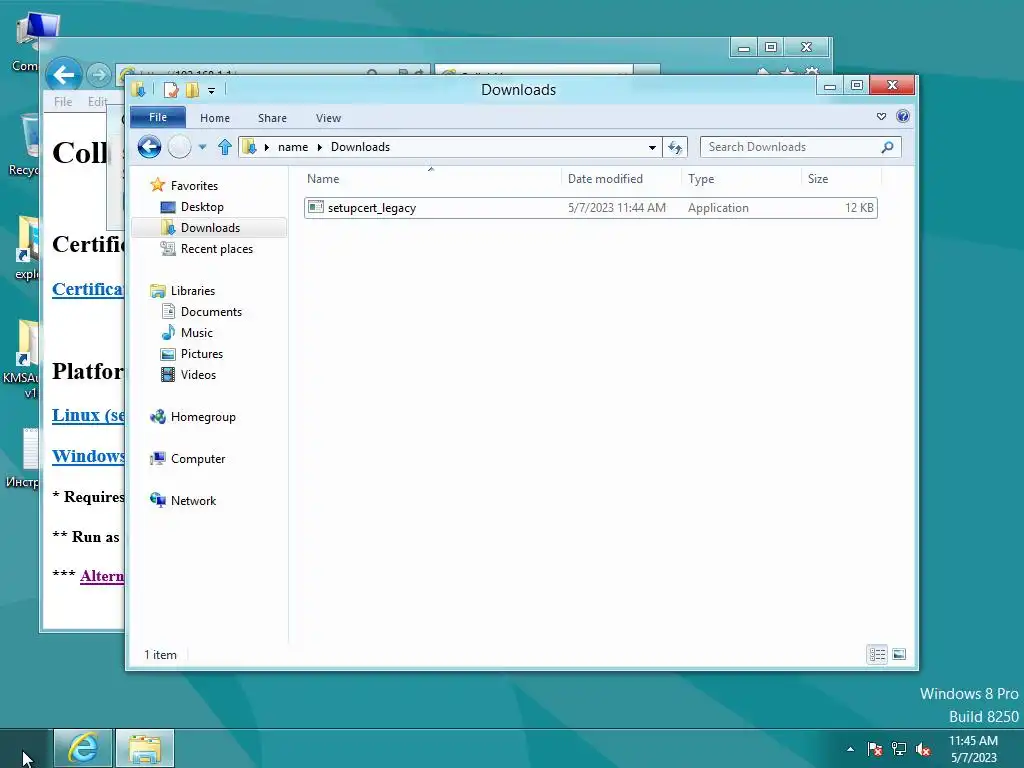Screen dimensions: 1024x768
Task: Select Libraries in navigation pane
Action: 193,291
